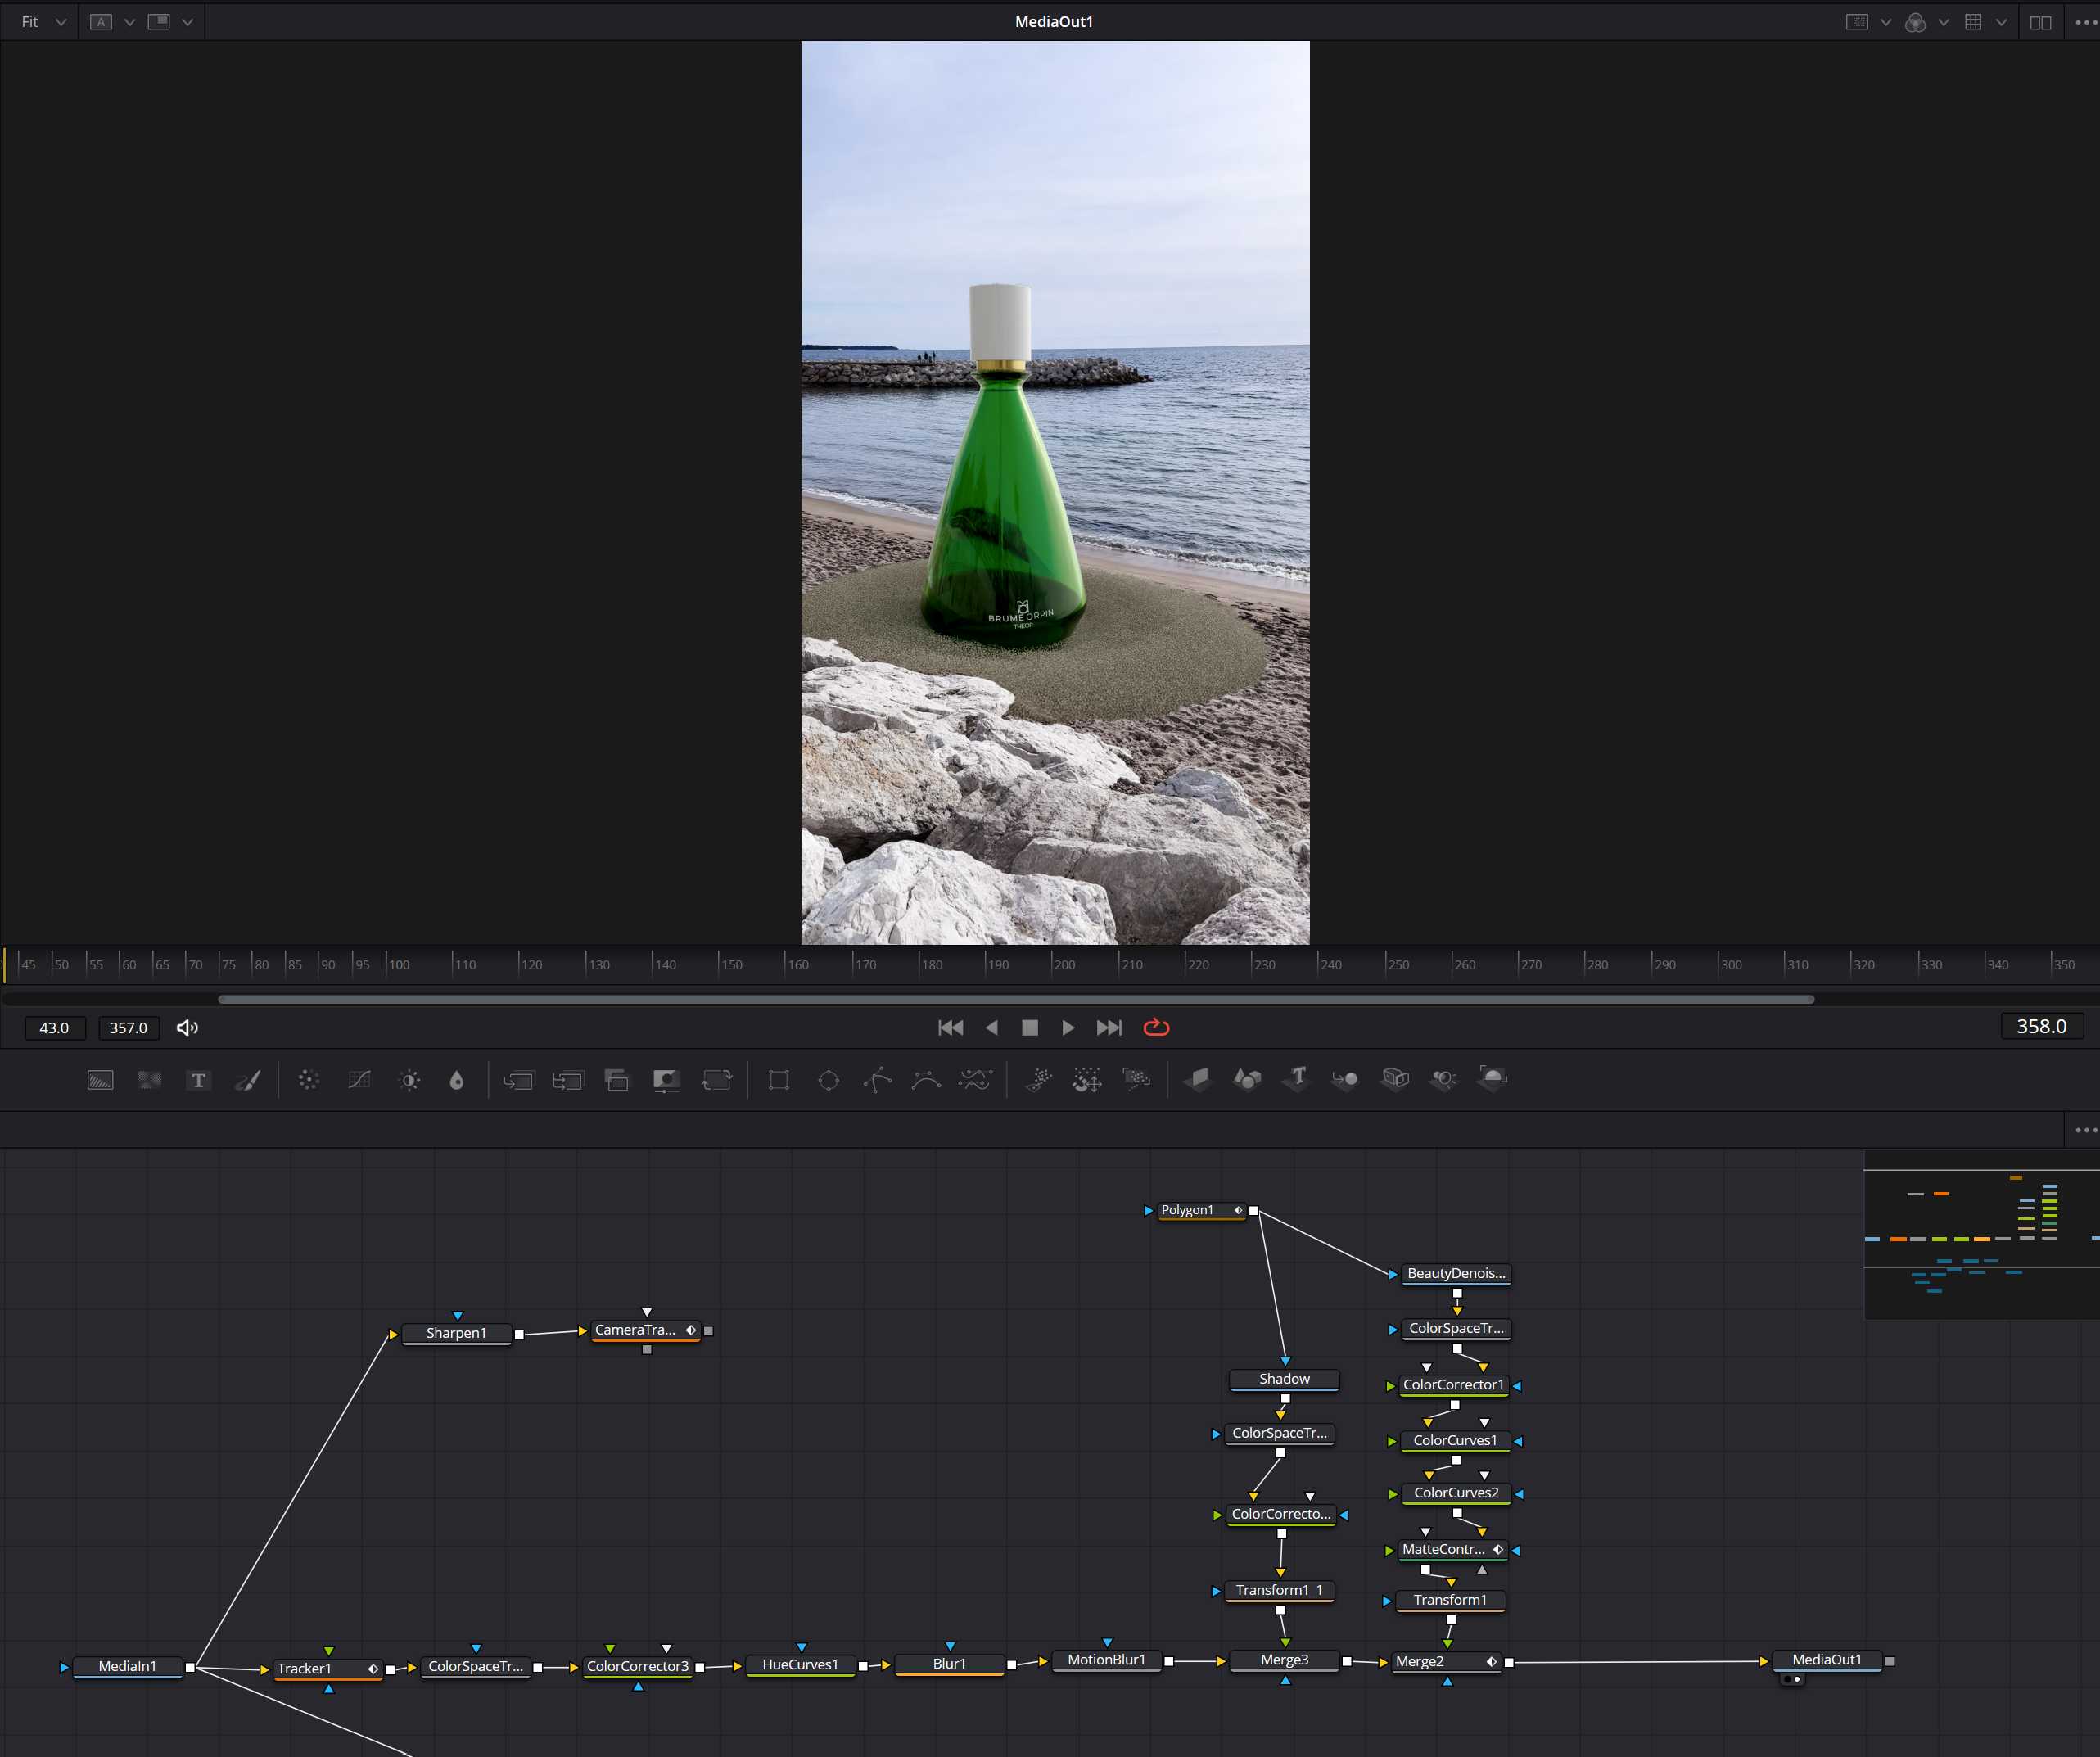
Task: Select the Background generator tool
Action: coord(100,1080)
